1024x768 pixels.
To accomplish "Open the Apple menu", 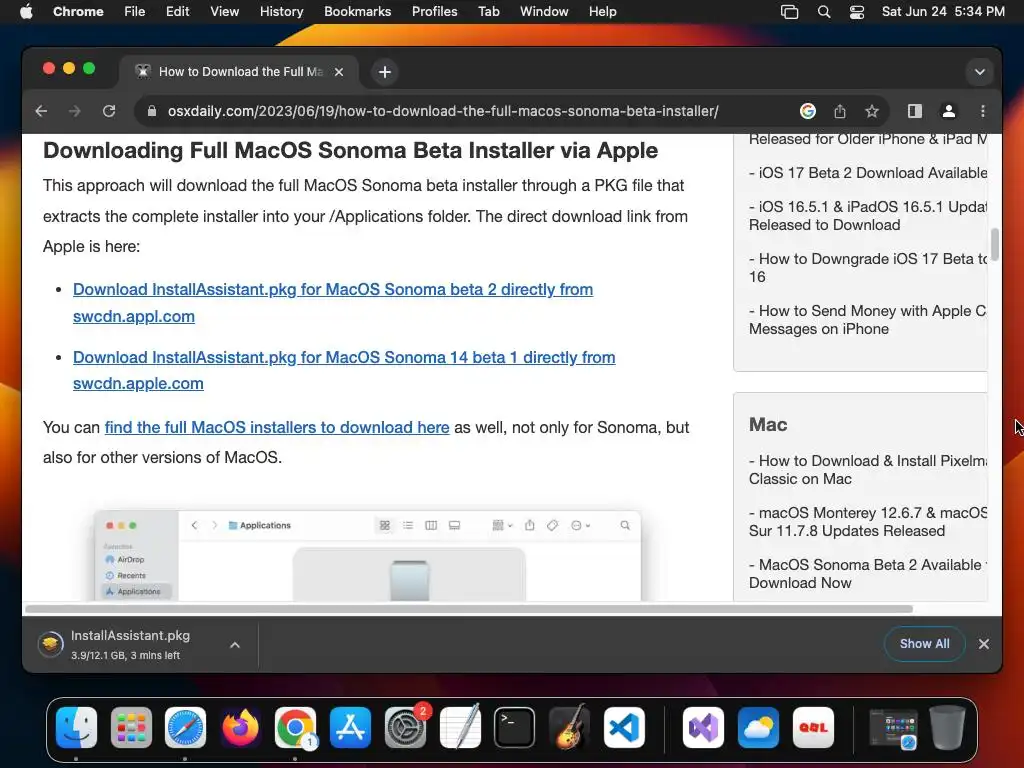I will point(26,11).
